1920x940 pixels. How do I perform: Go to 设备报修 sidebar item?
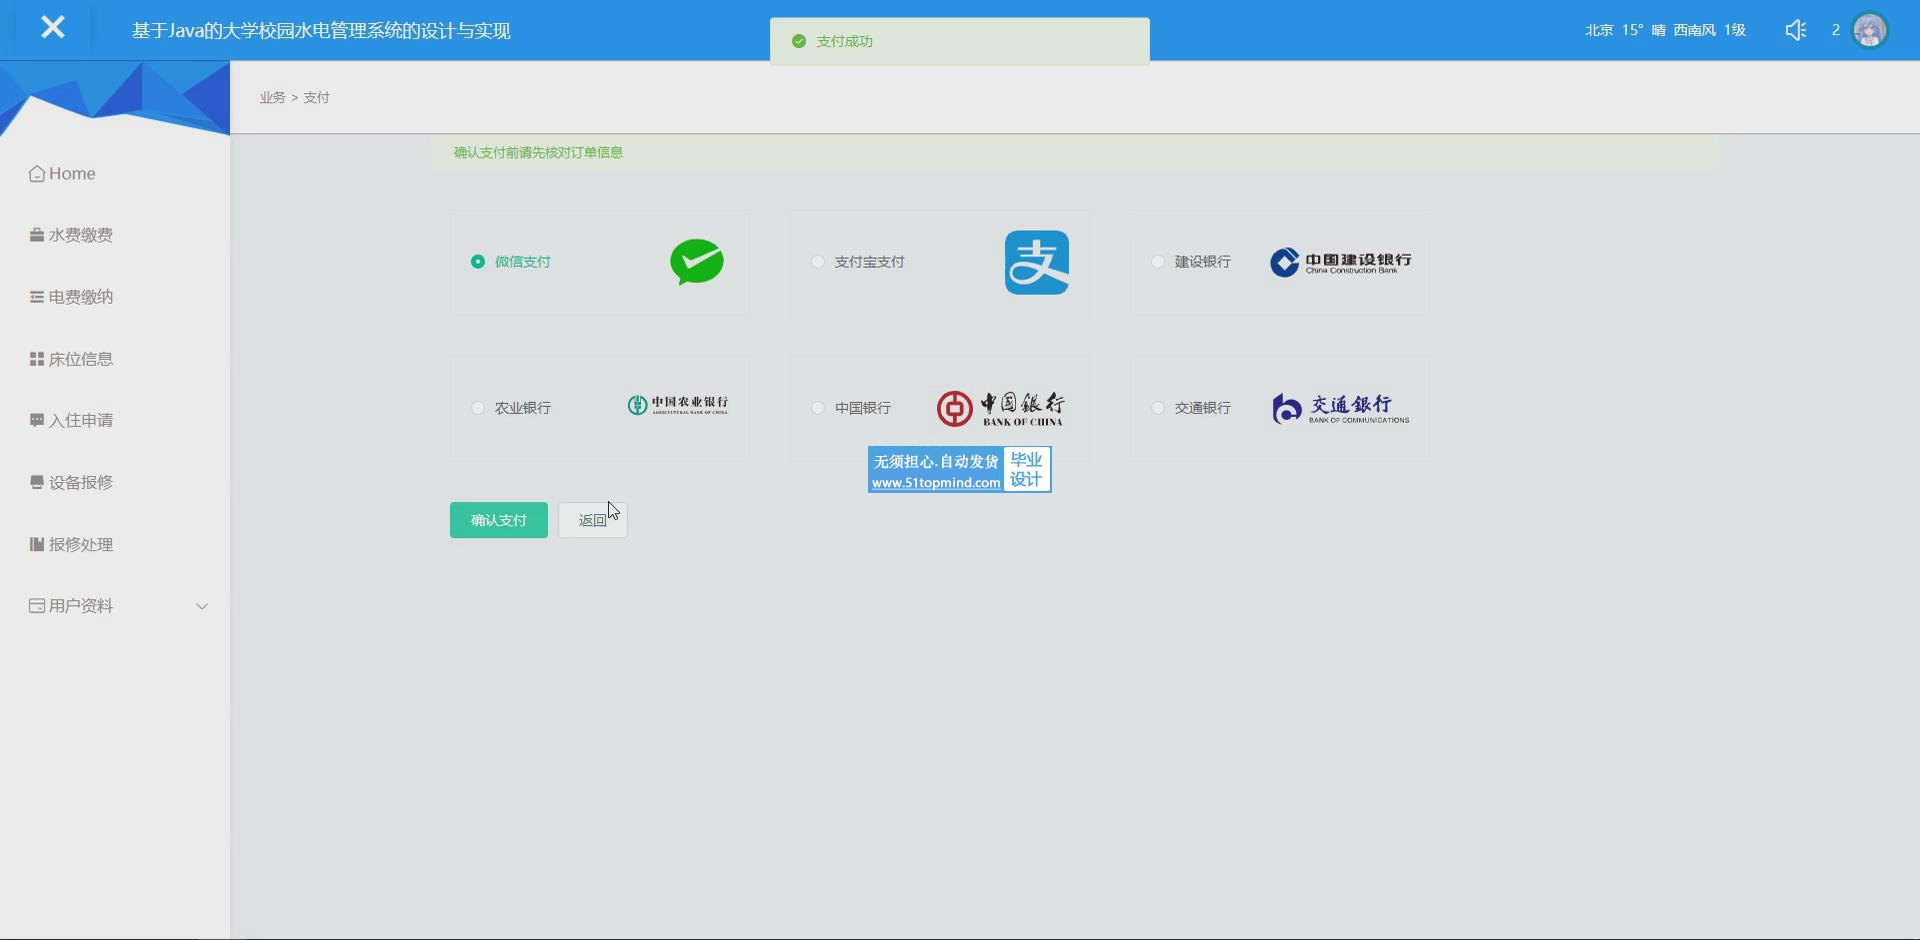point(80,483)
